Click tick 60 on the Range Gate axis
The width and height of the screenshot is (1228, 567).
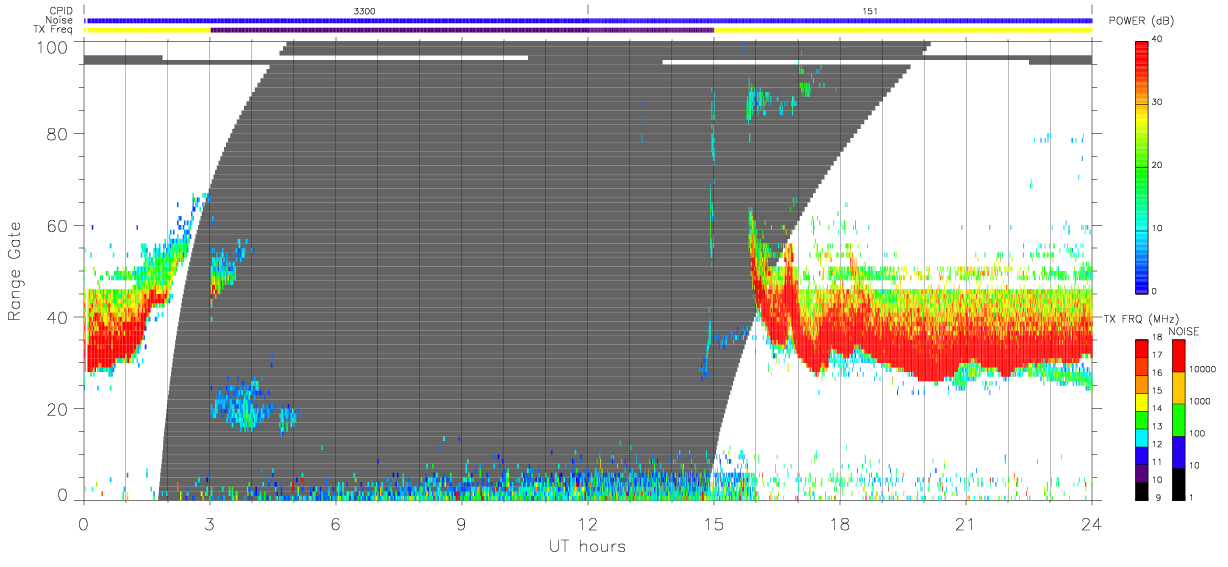(x=59, y=225)
